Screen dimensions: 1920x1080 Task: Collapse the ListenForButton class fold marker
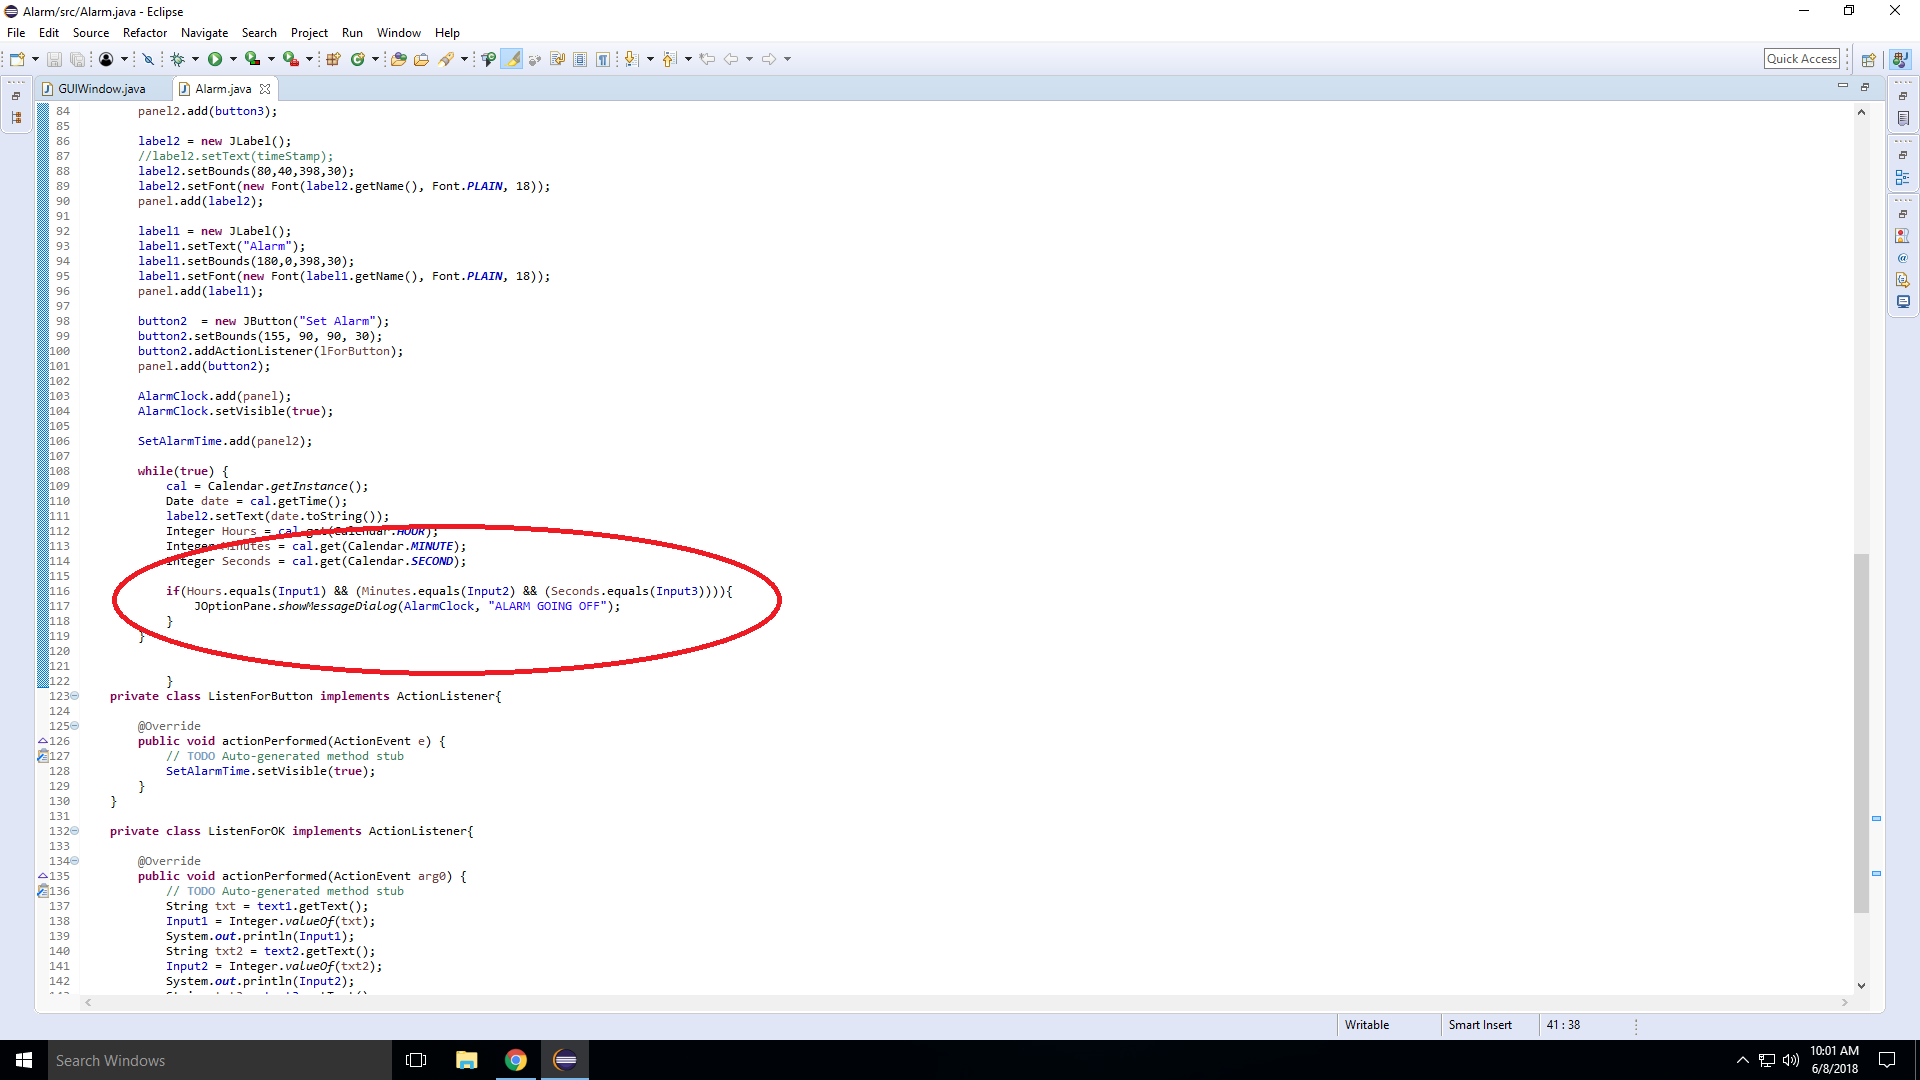pos(75,696)
